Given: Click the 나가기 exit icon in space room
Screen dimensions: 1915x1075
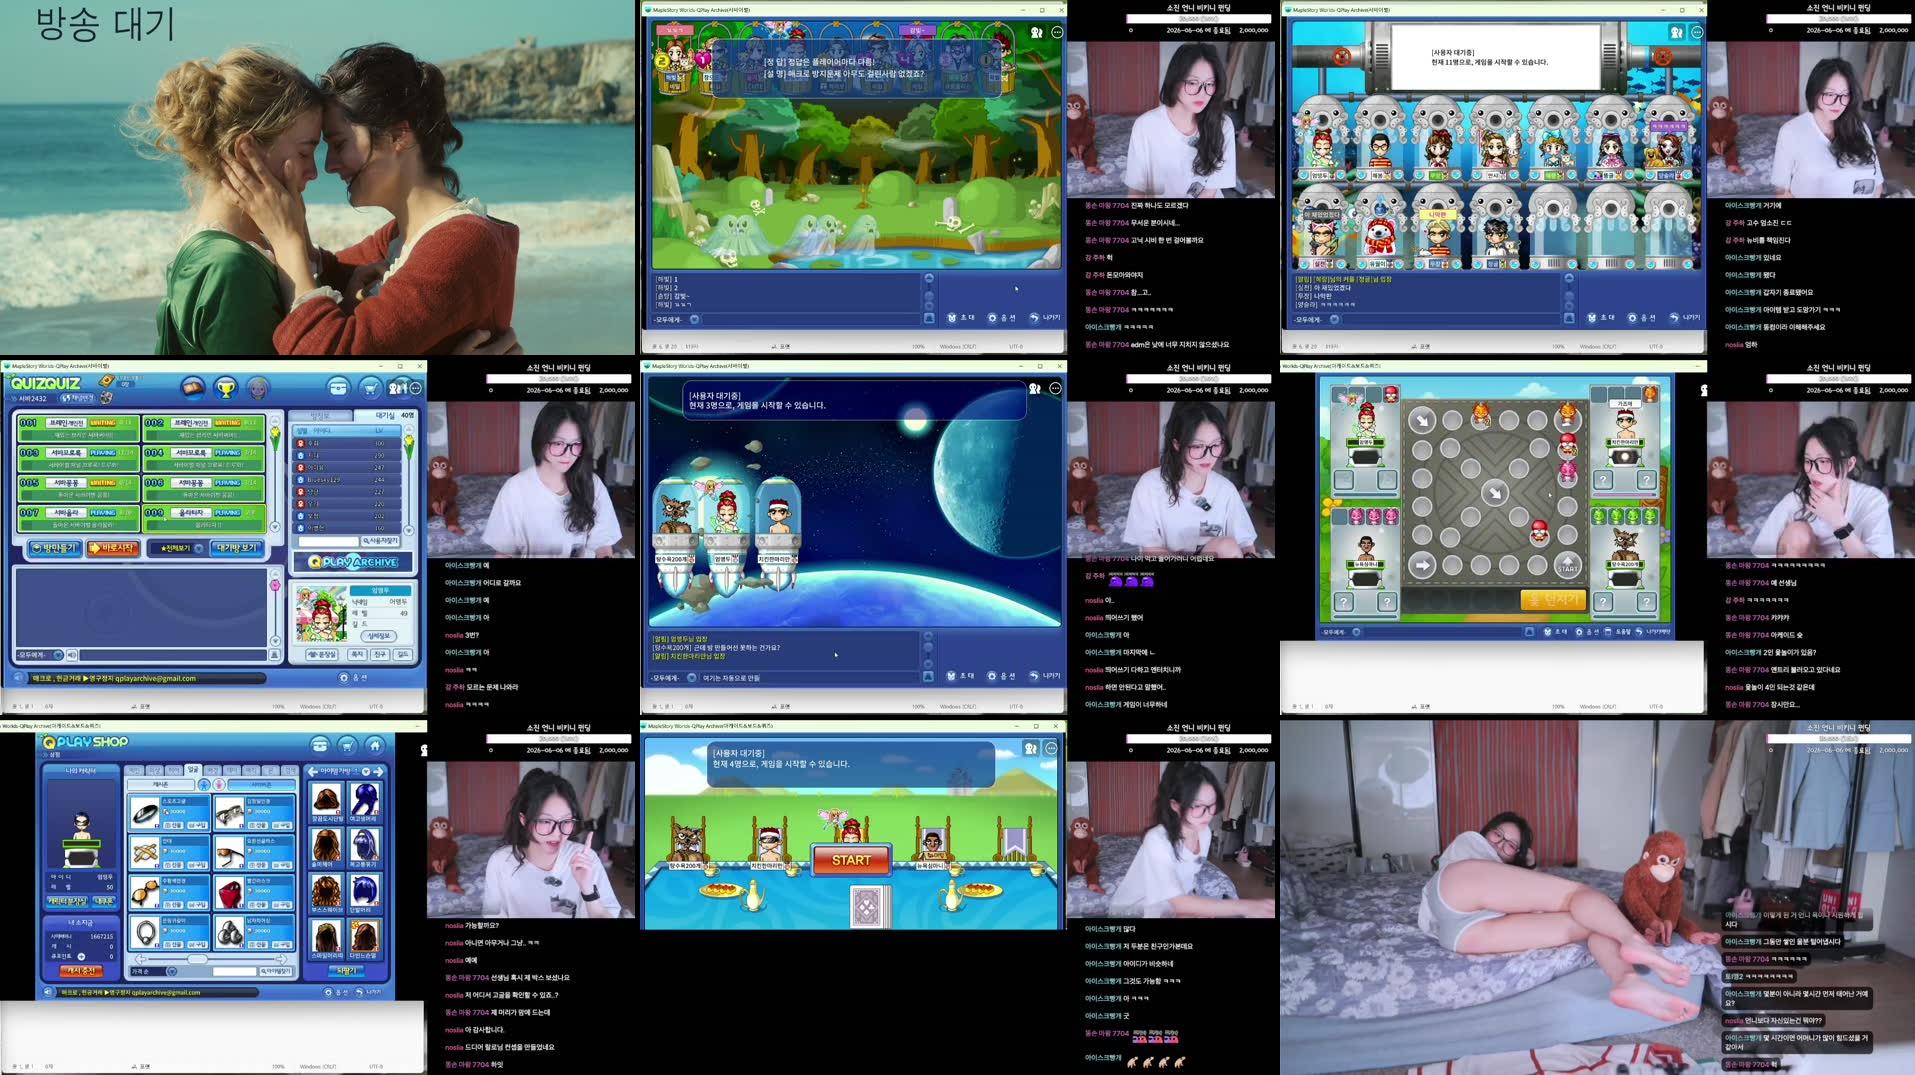Looking at the screenshot, I should [1044, 676].
